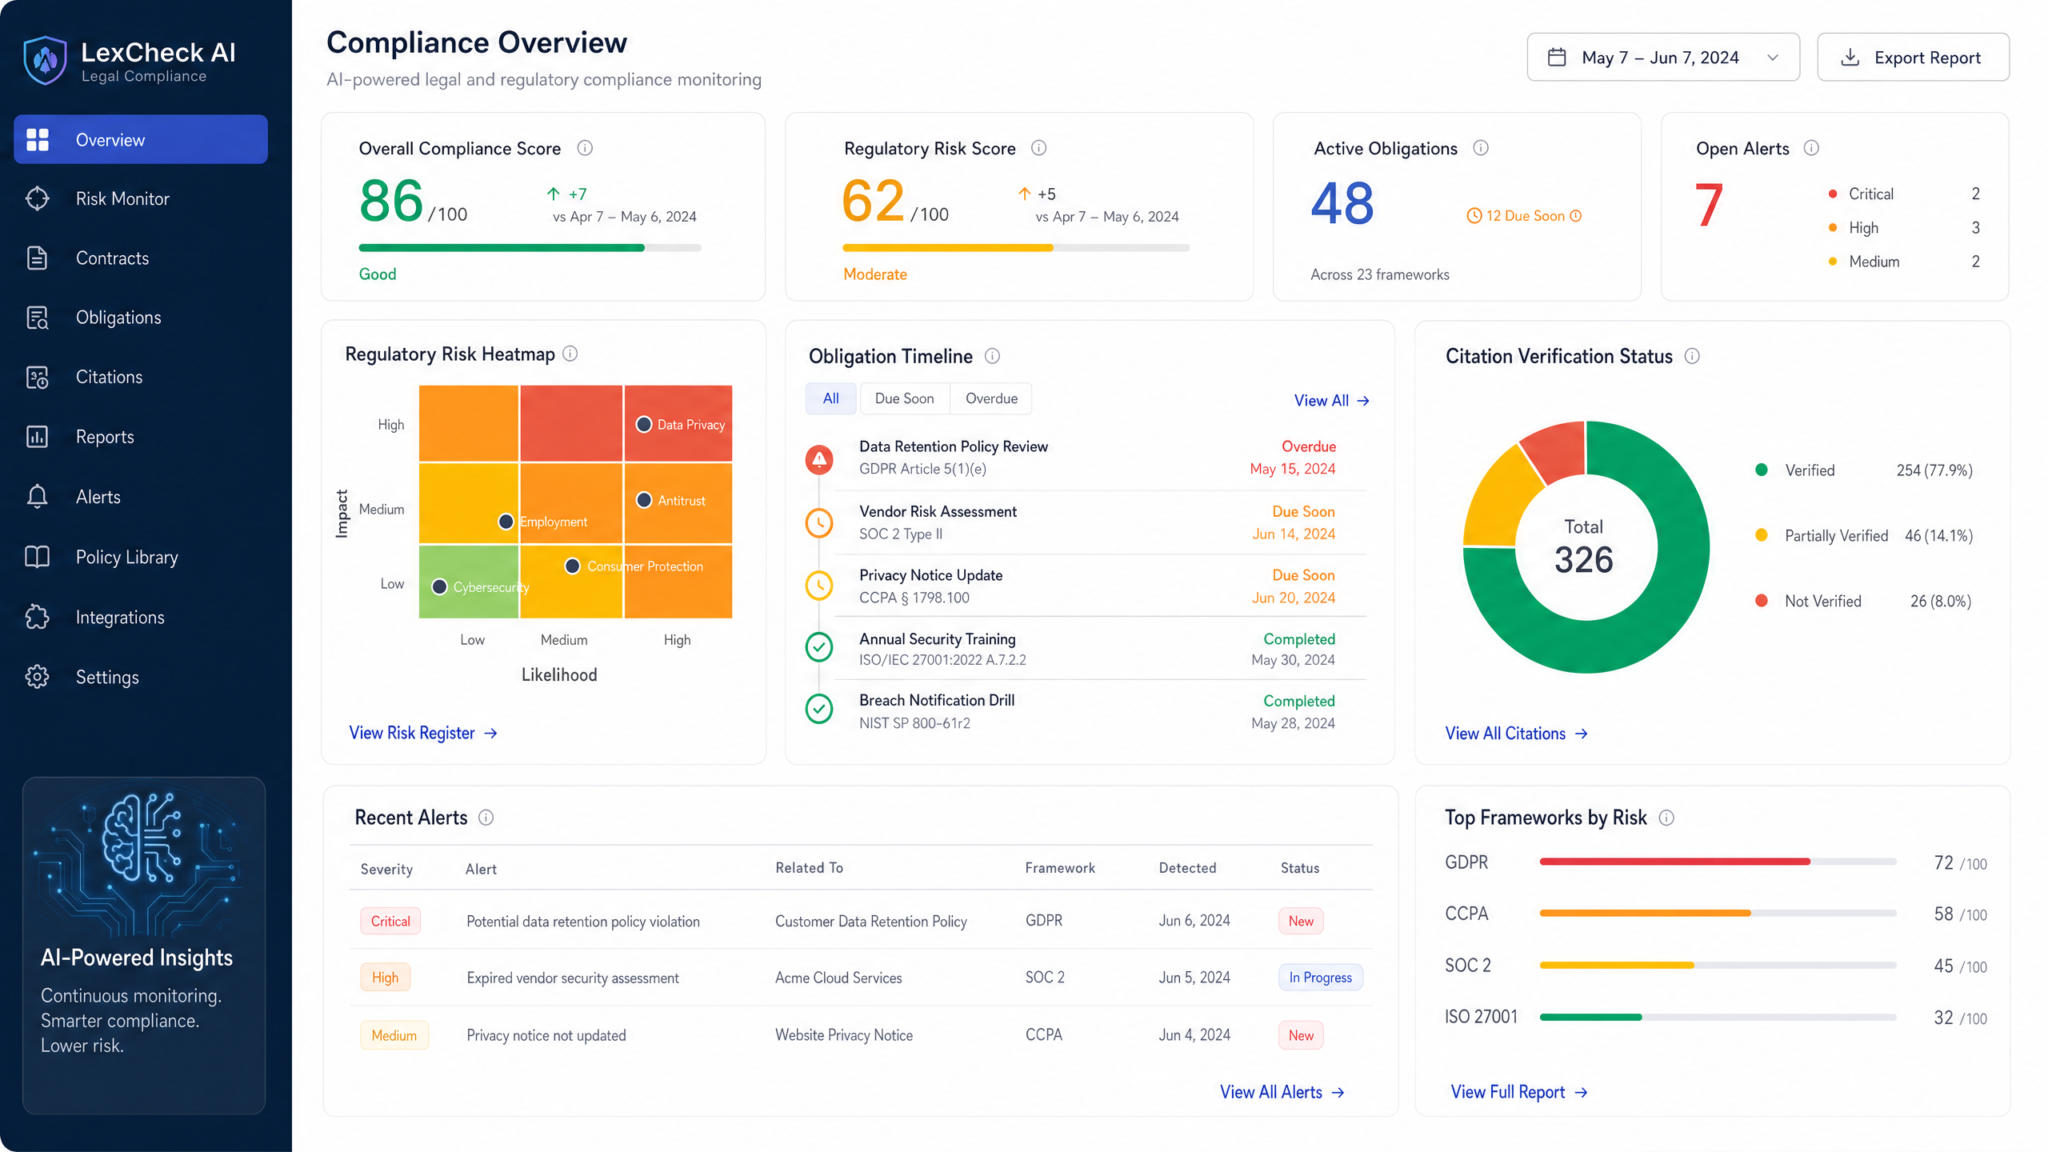Image resolution: width=2048 pixels, height=1152 pixels.
Task: Click the Employment heatmap marker
Action: coord(506,521)
